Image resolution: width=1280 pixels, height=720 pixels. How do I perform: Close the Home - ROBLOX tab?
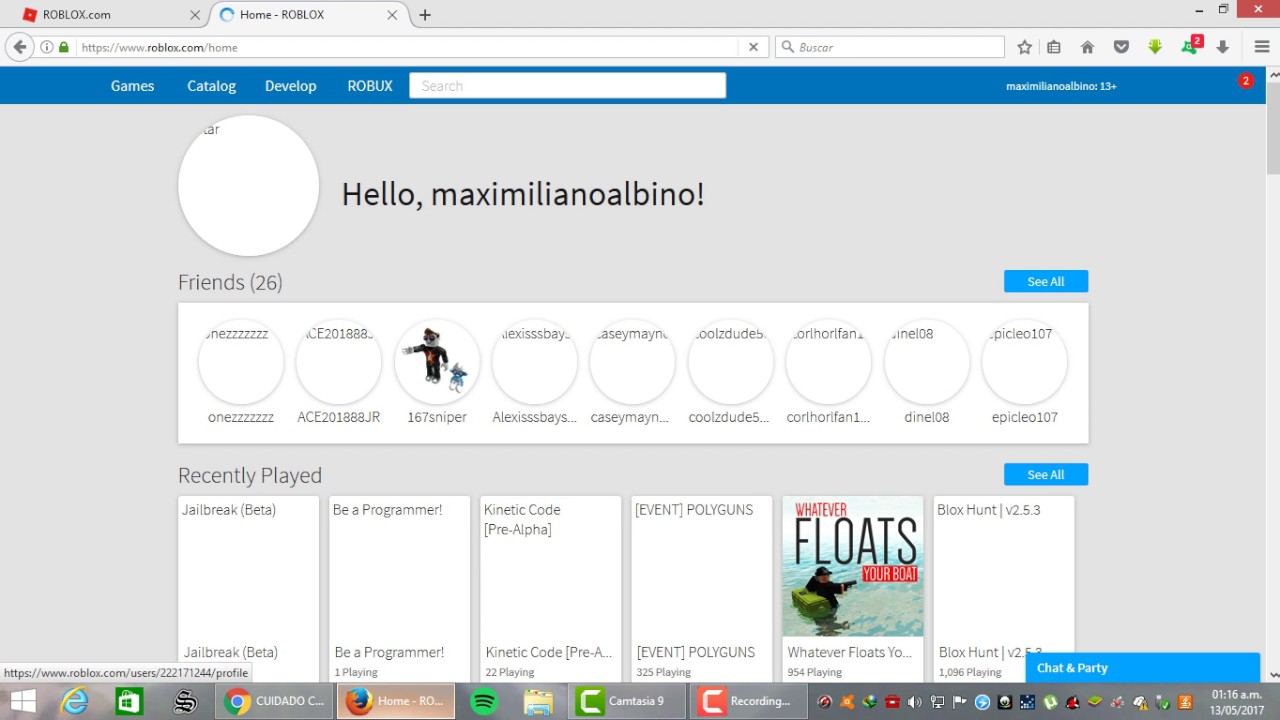pyautogui.click(x=392, y=15)
